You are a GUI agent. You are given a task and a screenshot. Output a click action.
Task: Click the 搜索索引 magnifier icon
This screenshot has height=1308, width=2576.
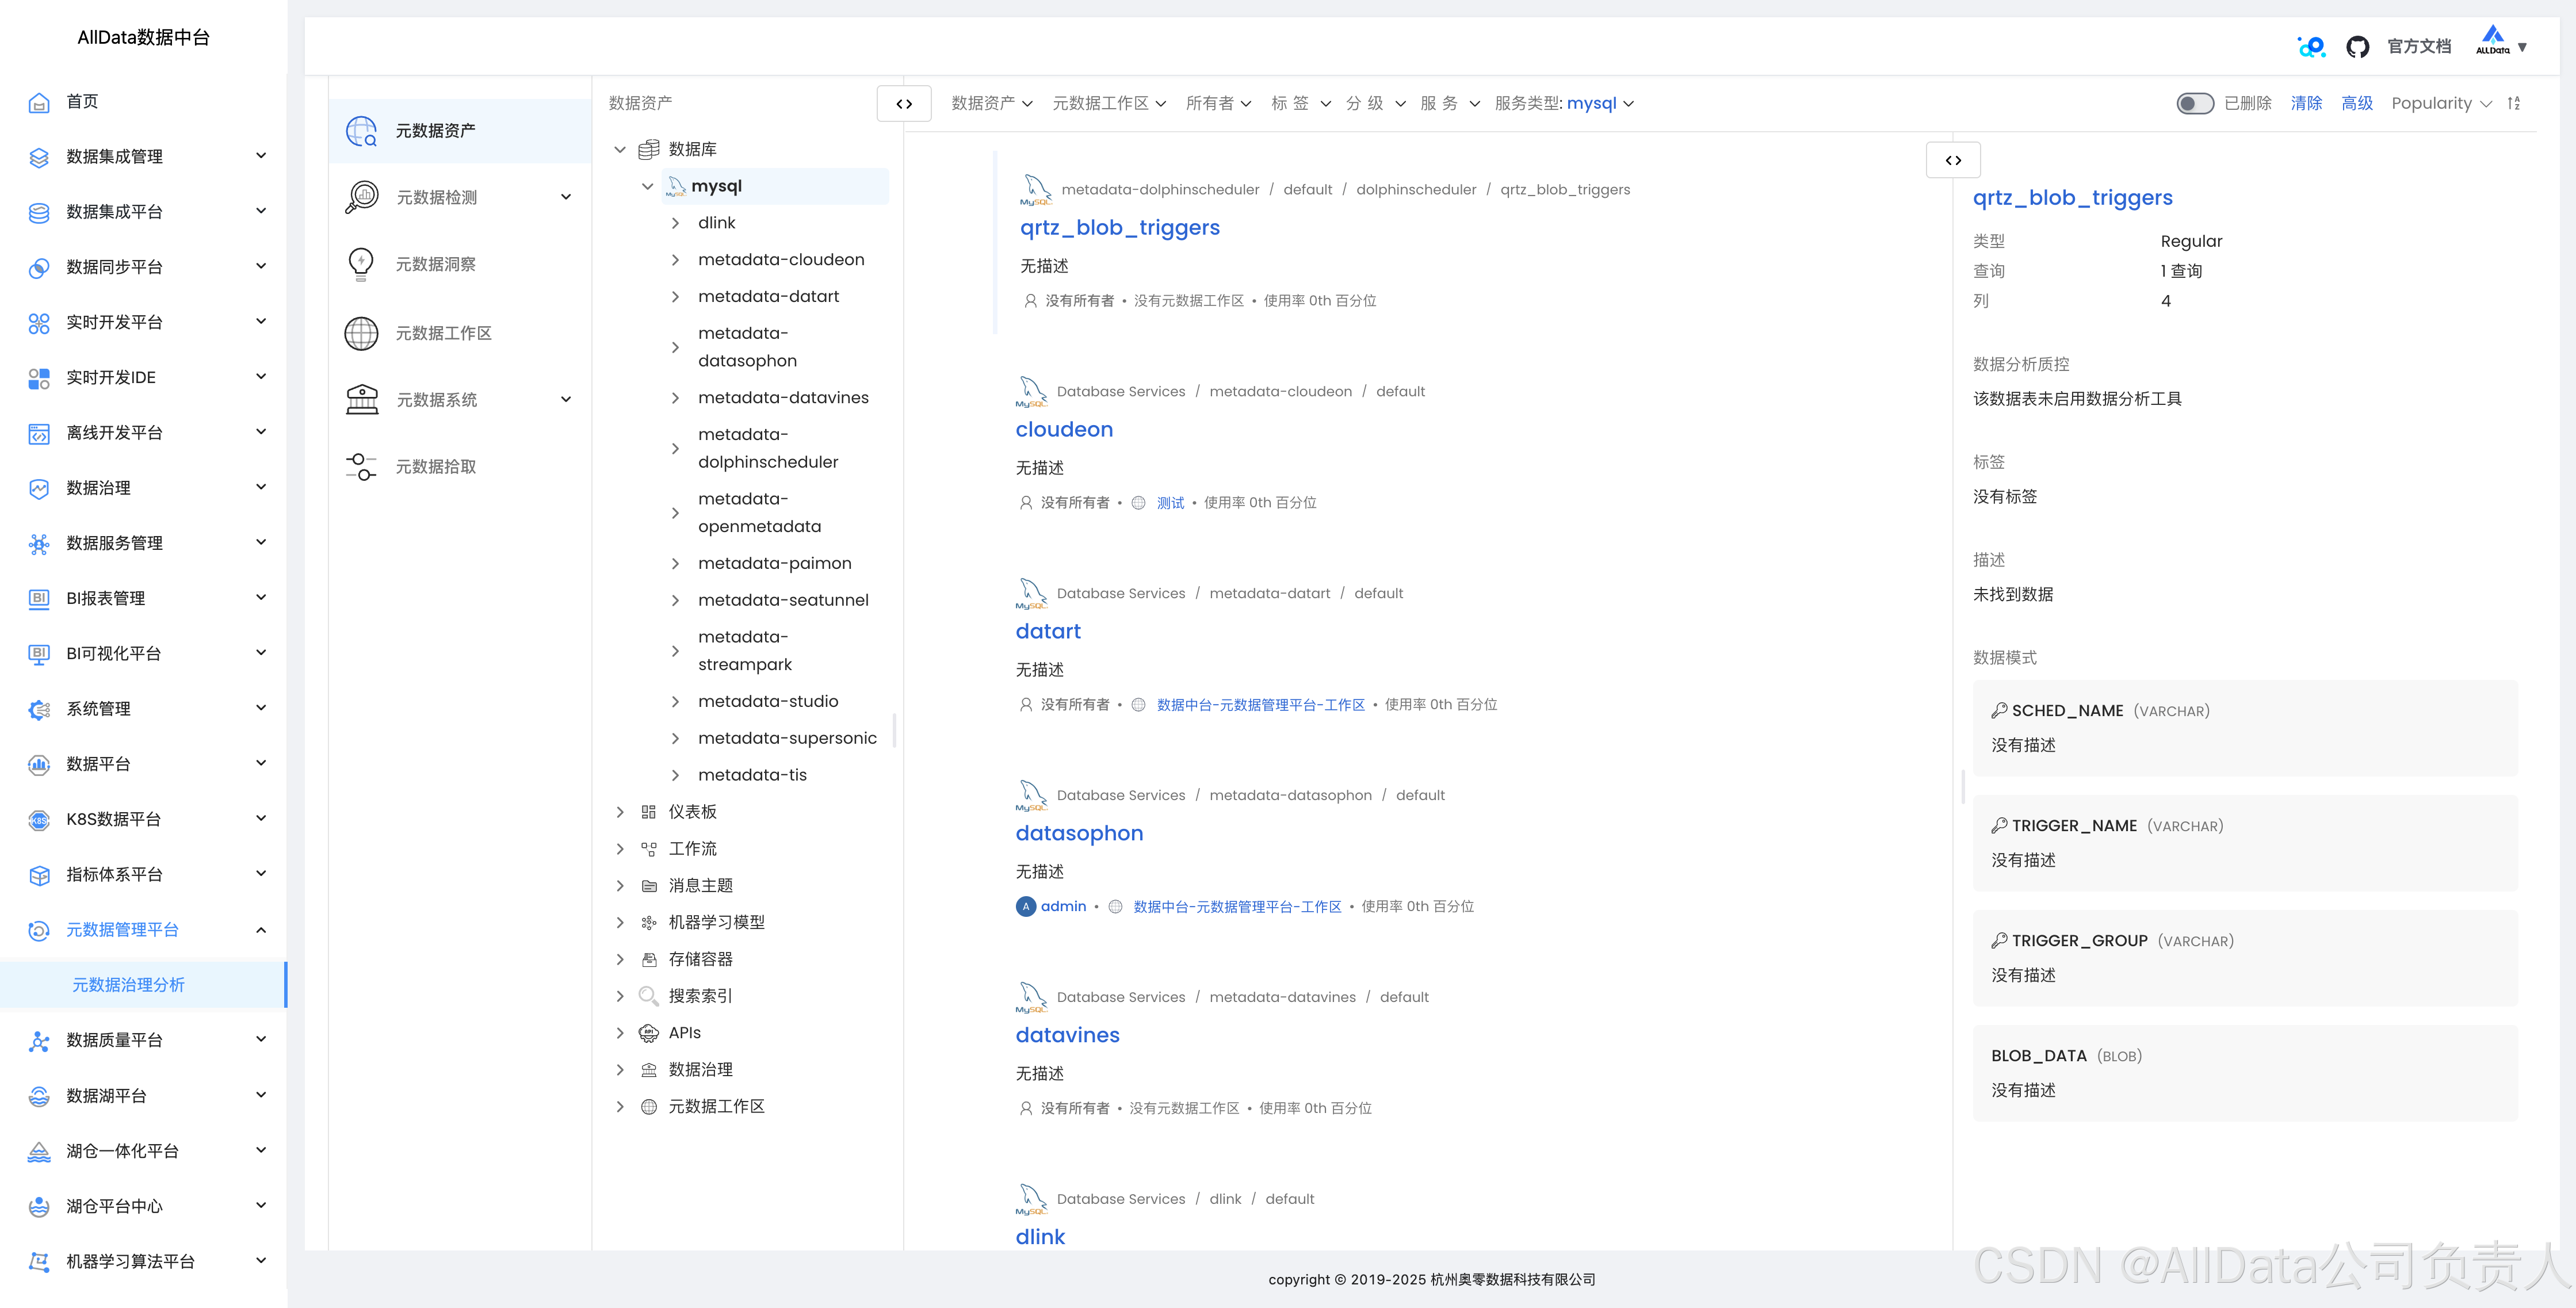pyautogui.click(x=649, y=996)
